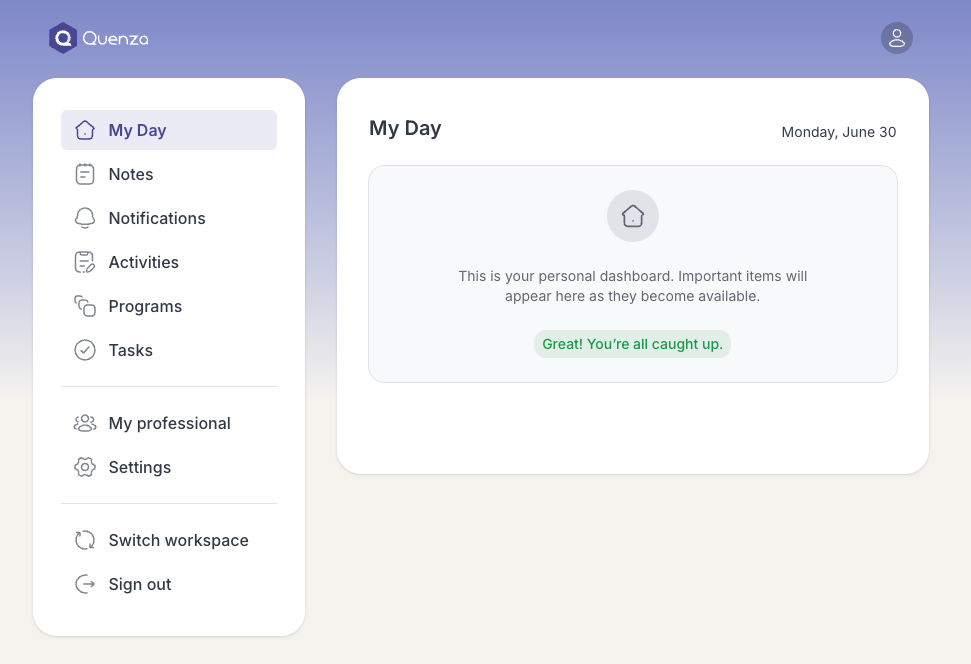Choose Switch workspace
The height and width of the screenshot is (664, 971).
(x=178, y=541)
